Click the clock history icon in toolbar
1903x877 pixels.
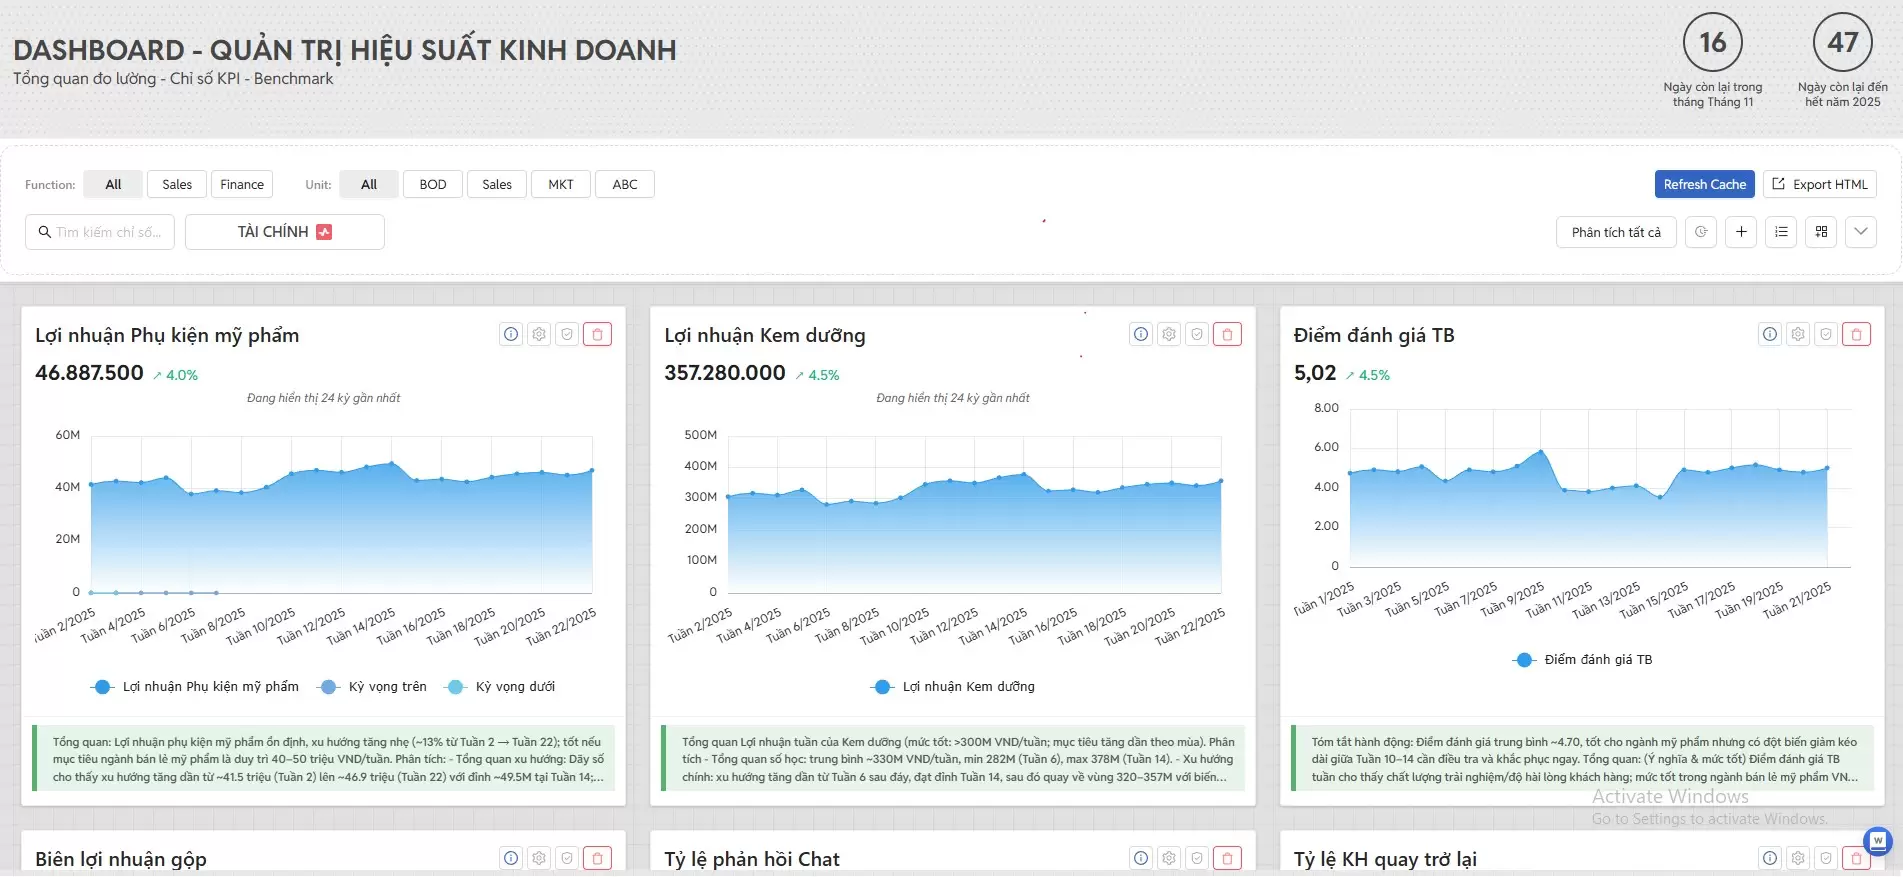pyautogui.click(x=1701, y=232)
